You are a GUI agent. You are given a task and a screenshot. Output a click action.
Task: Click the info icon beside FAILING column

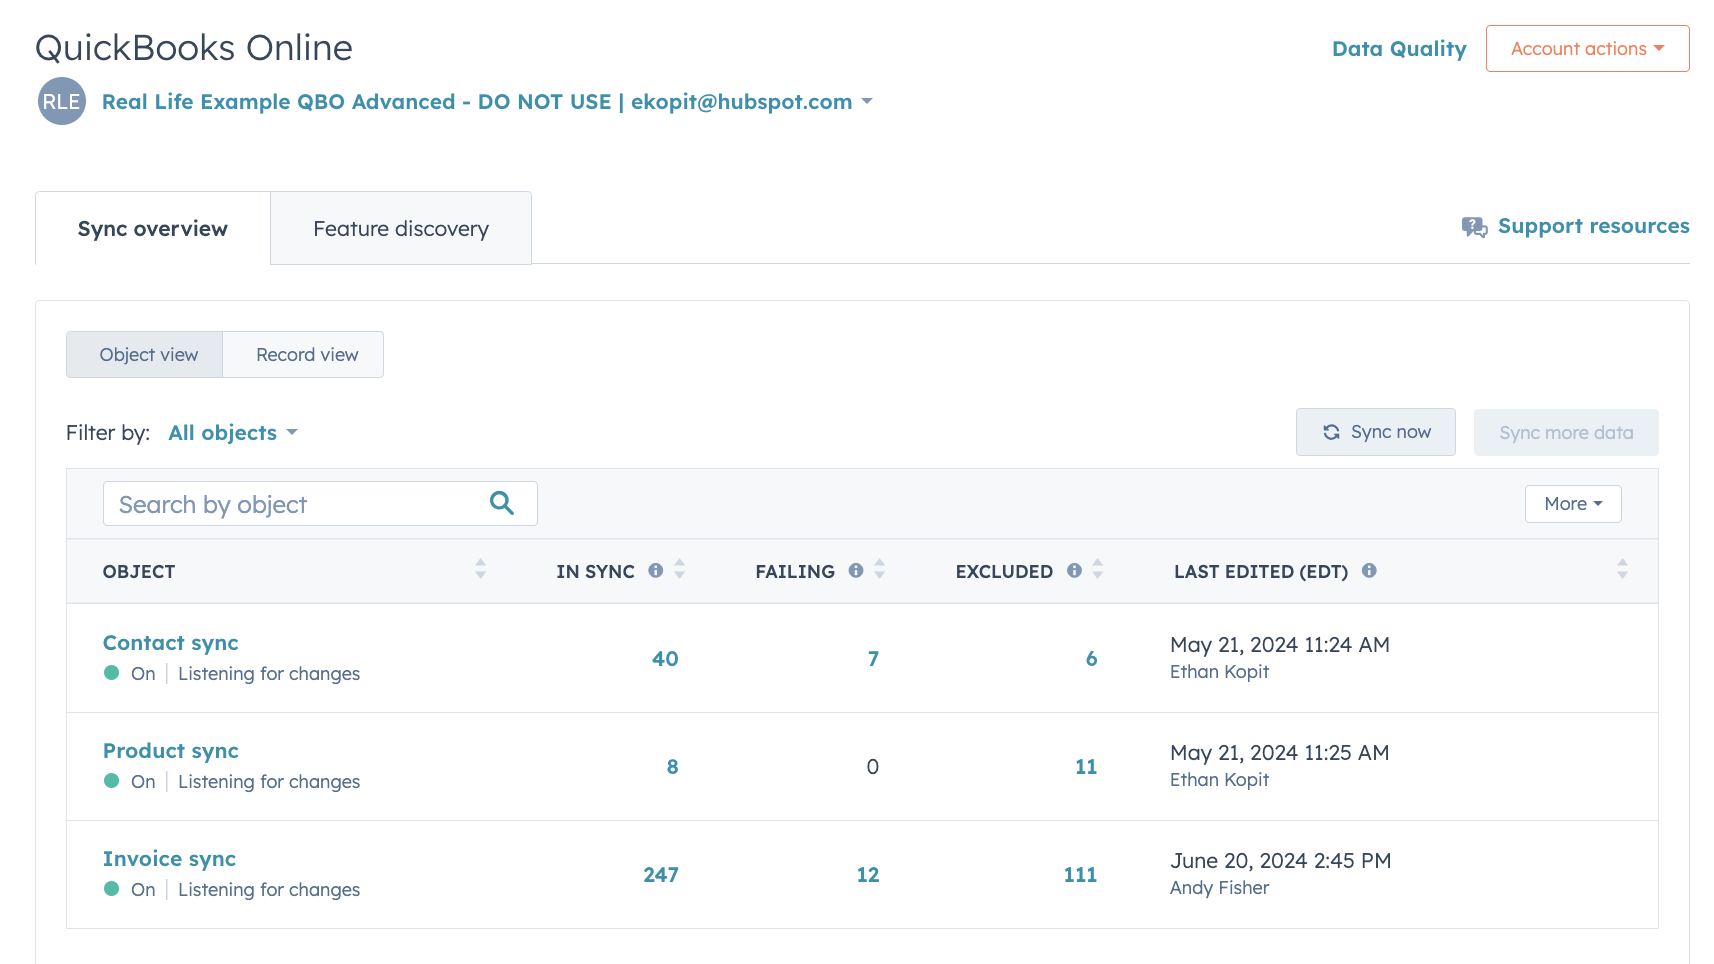[856, 570]
